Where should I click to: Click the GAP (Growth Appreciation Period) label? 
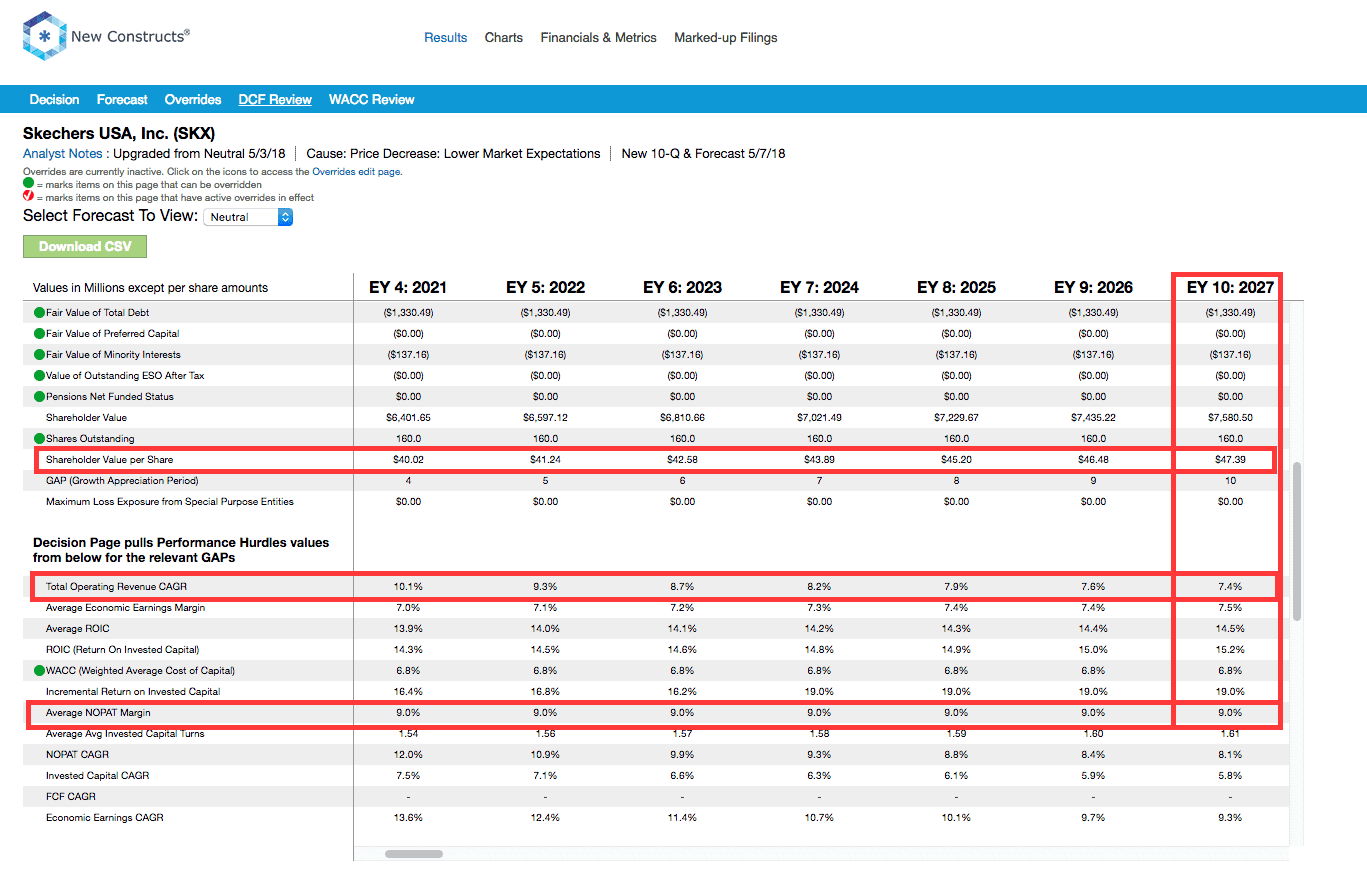120,481
